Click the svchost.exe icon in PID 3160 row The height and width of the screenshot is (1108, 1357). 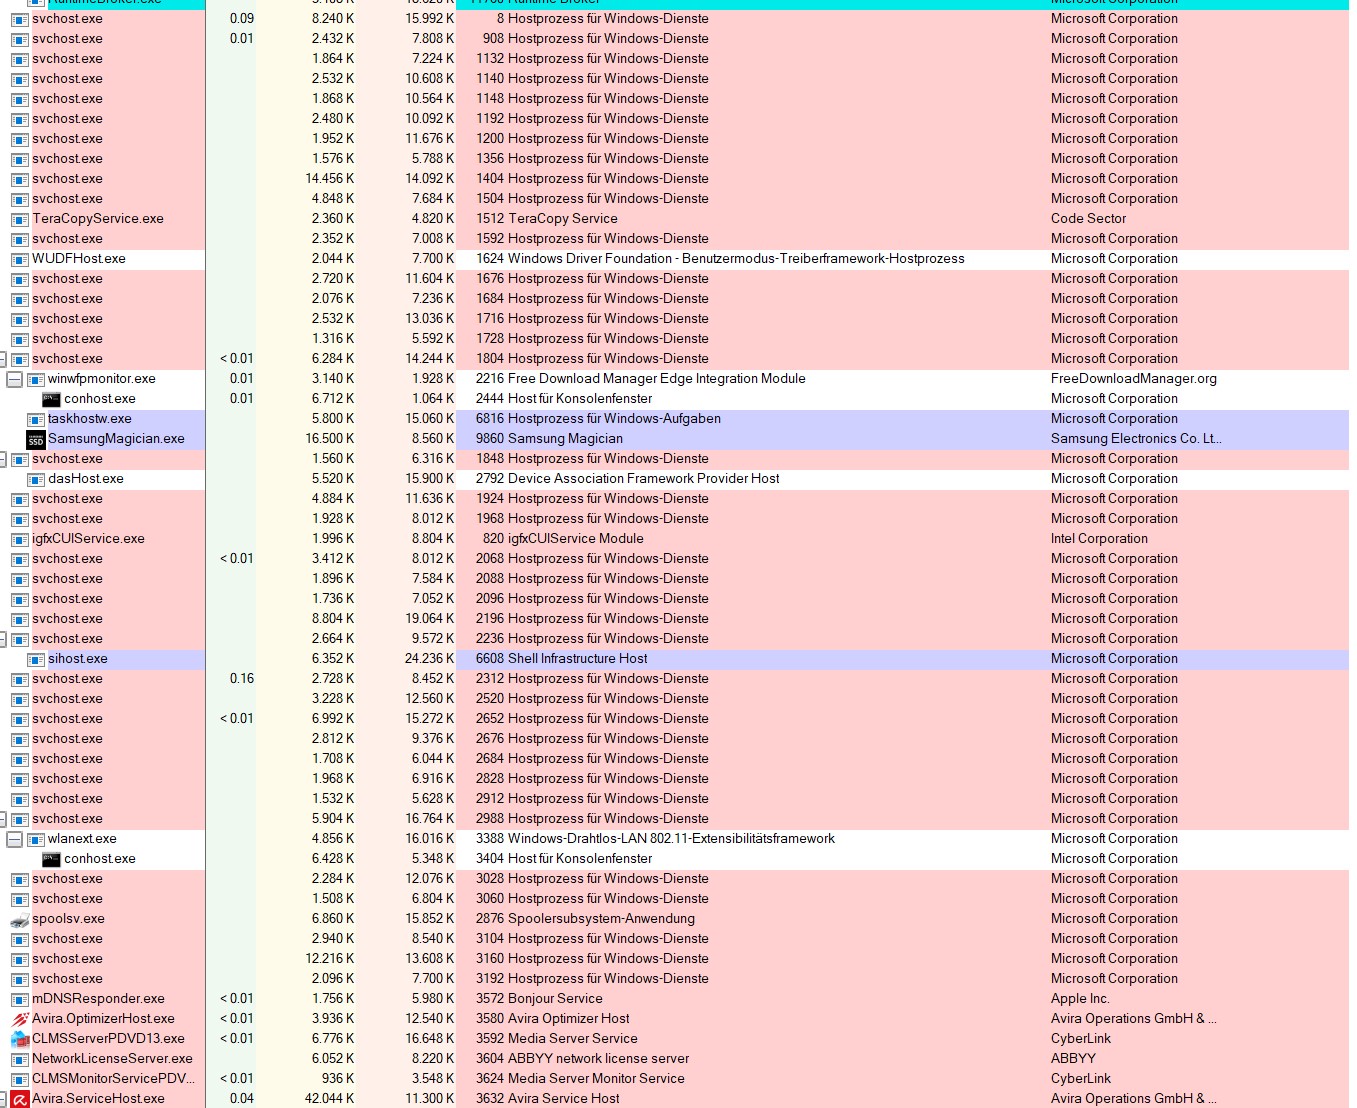coord(19,959)
